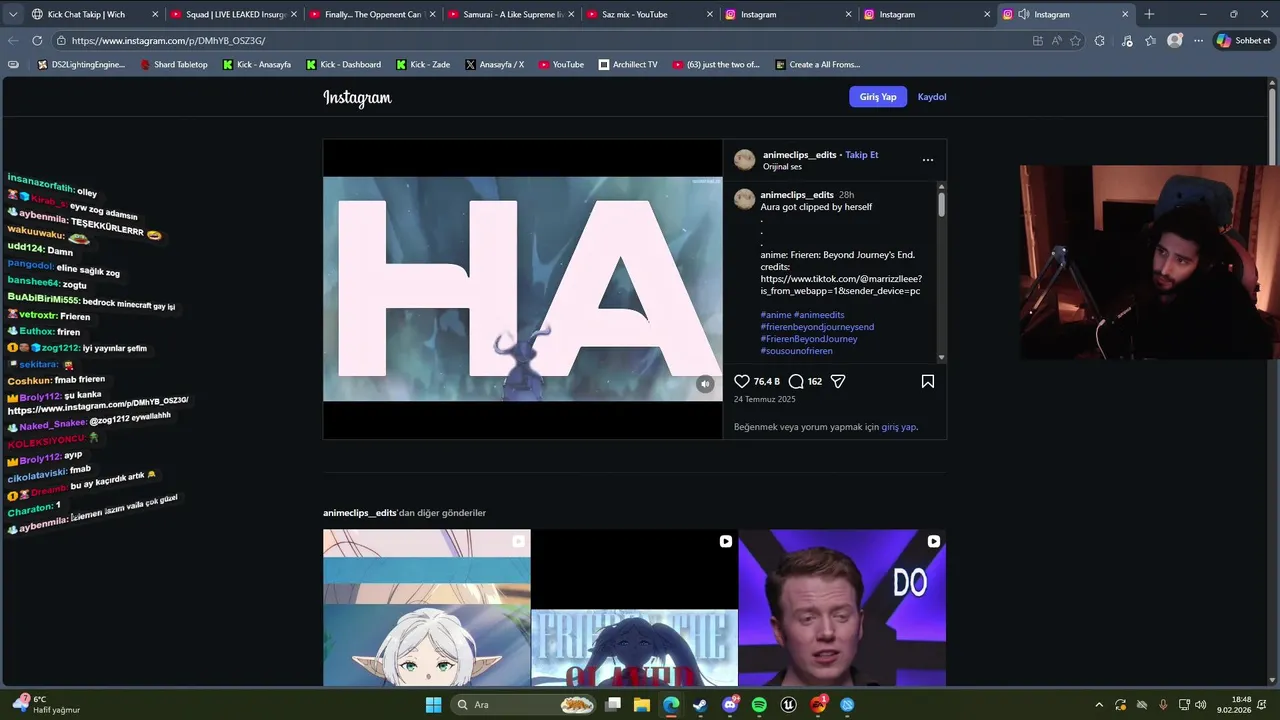The width and height of the screenshot is (1280, 720).
Task: Close the Saz mix - YouTube tab
Action: (710, 14)
